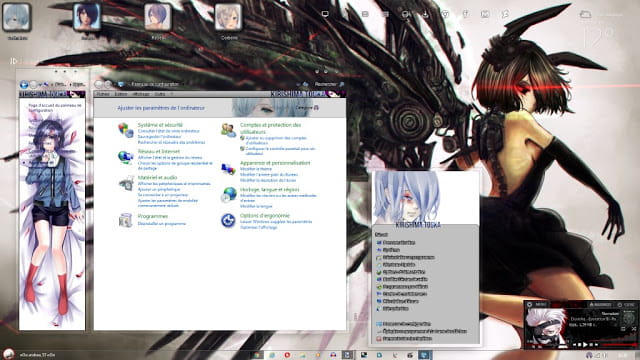
Task: Click the Programmes category icon
Action: point(126,220)
